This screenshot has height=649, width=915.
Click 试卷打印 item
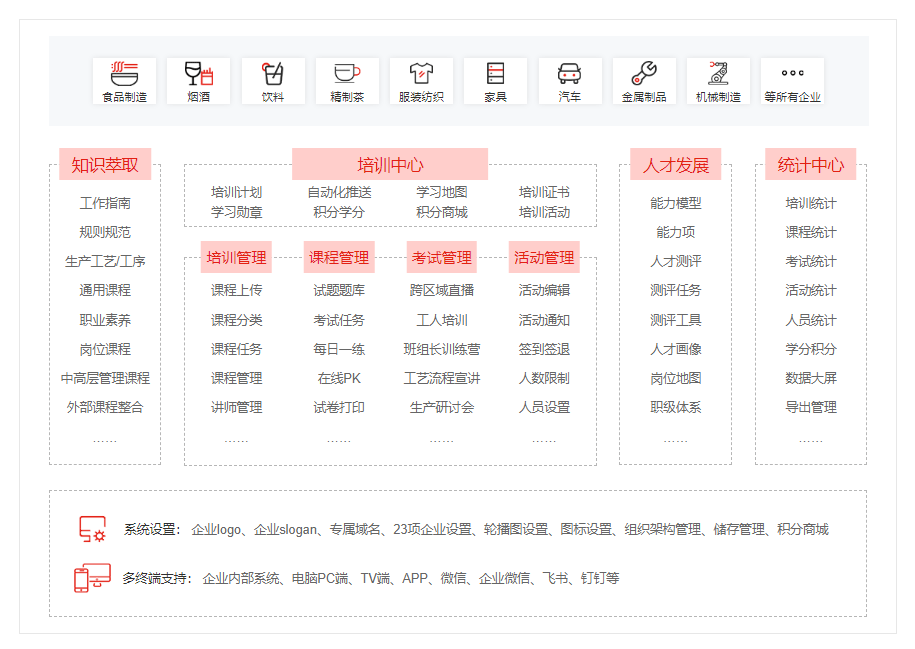[339, 407]
